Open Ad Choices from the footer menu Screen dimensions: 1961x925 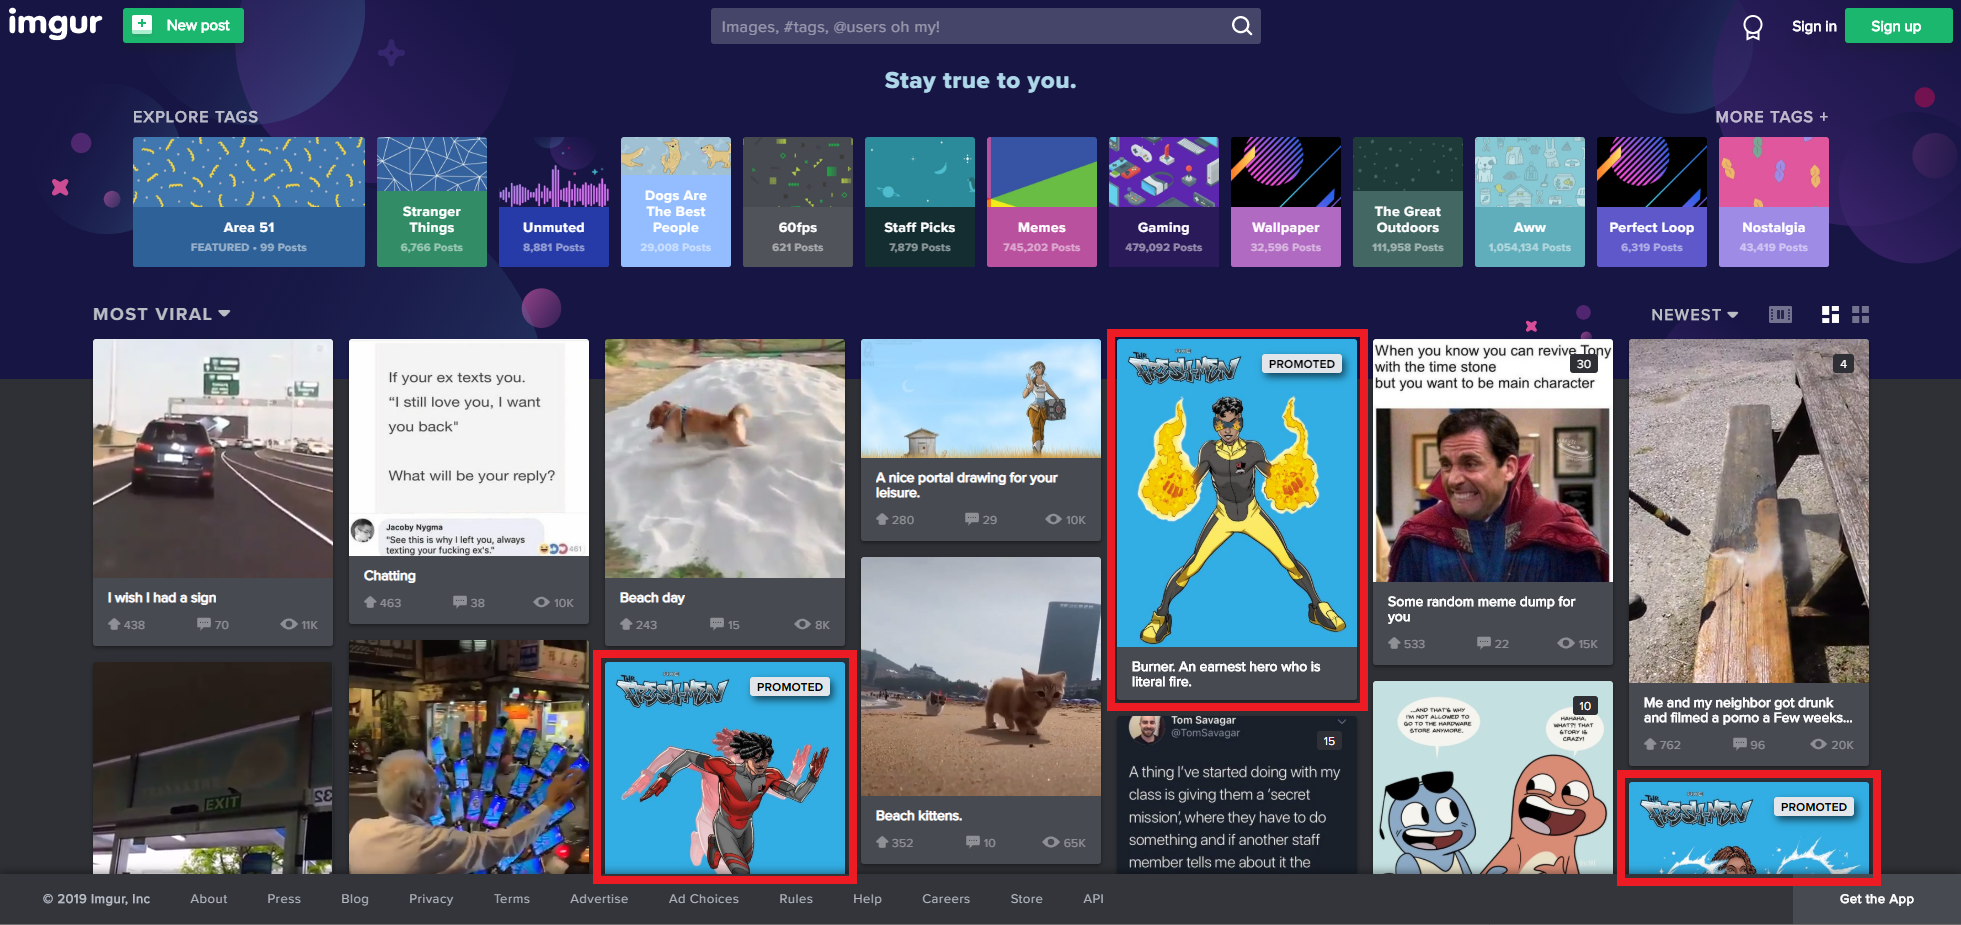coord(703,898)
